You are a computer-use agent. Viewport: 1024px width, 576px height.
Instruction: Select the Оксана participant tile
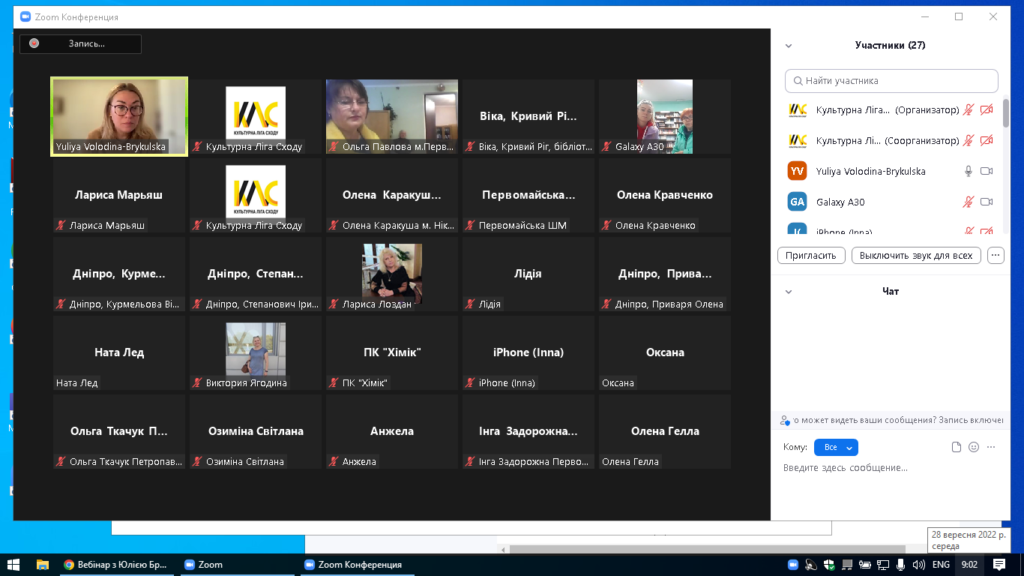tap(665, 353)
